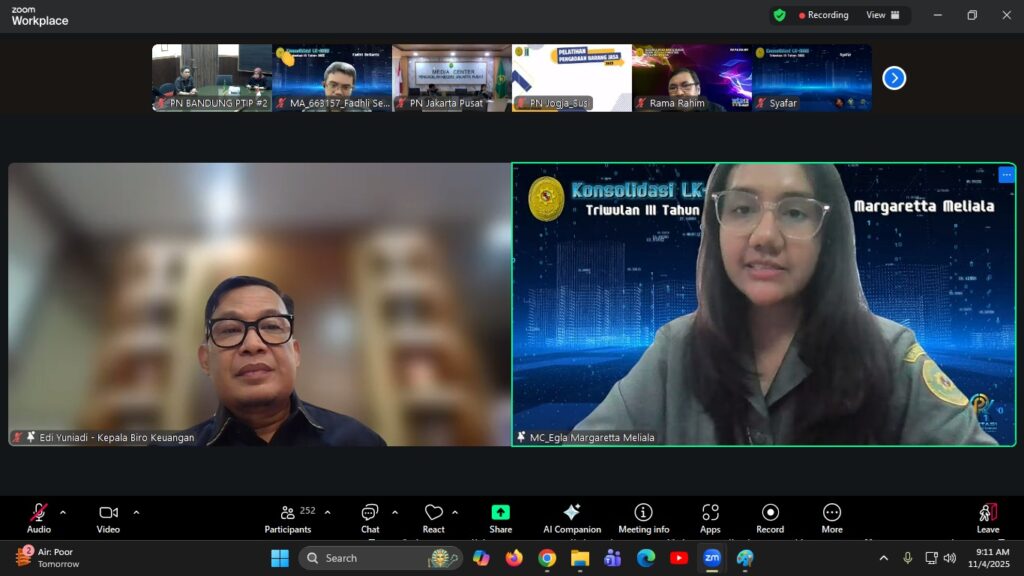Expand audio options arrow next to Audio

[63, 512]
